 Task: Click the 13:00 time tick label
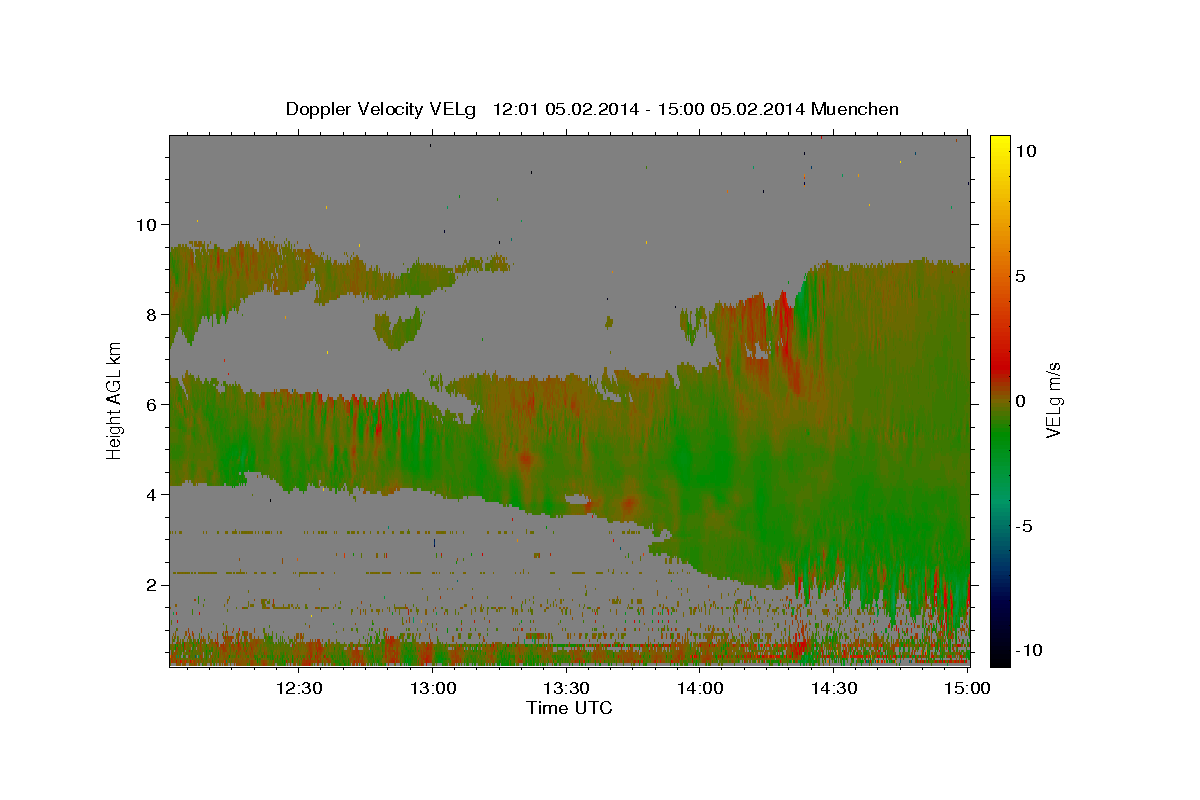click(x=433, y=688)
